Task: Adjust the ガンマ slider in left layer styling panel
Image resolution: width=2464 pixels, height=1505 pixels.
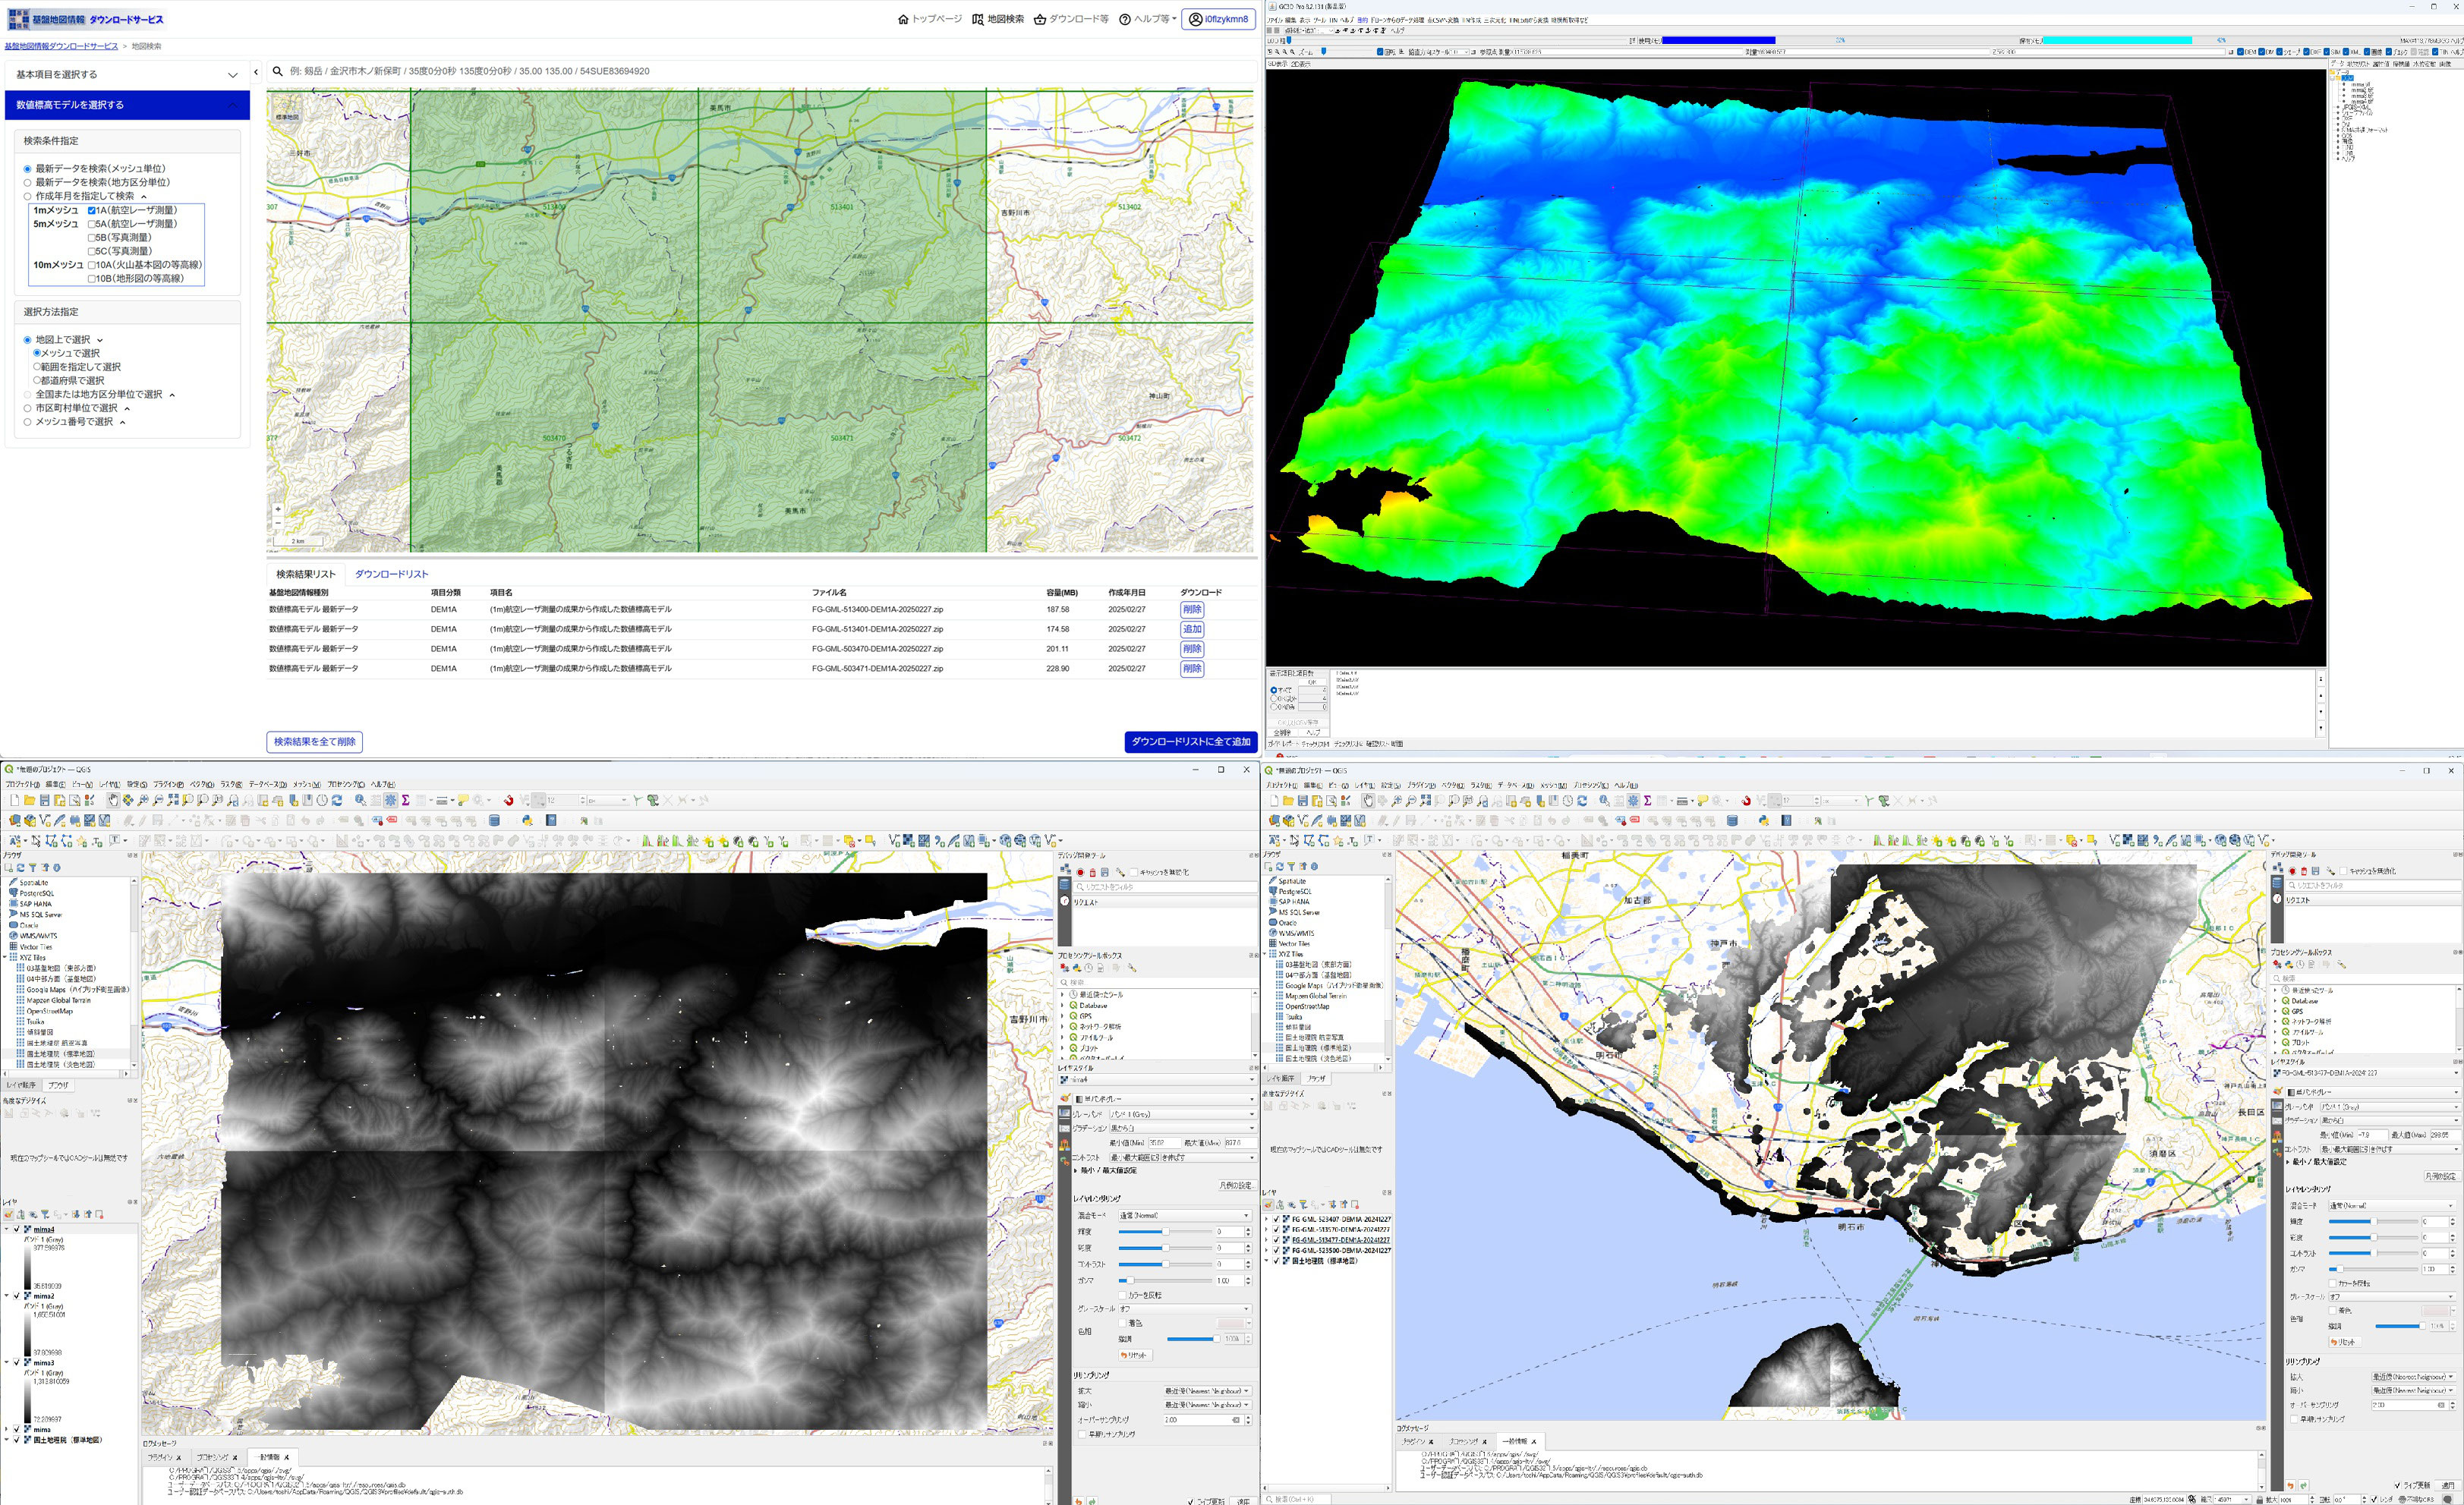Action: [1130, 1280]
